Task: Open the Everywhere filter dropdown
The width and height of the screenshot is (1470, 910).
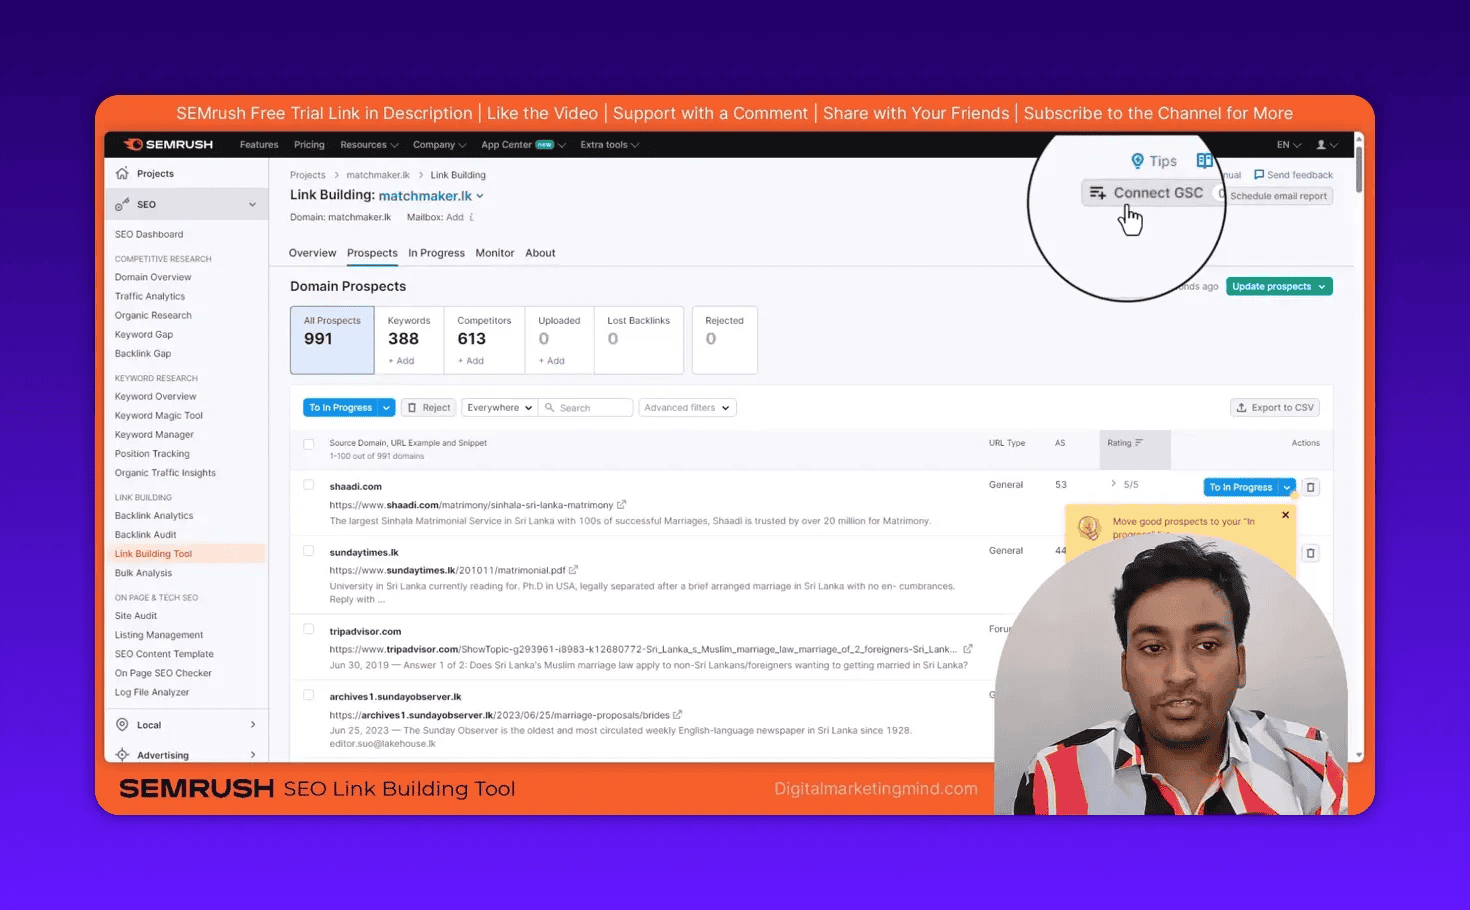Action: click(498, 407)
